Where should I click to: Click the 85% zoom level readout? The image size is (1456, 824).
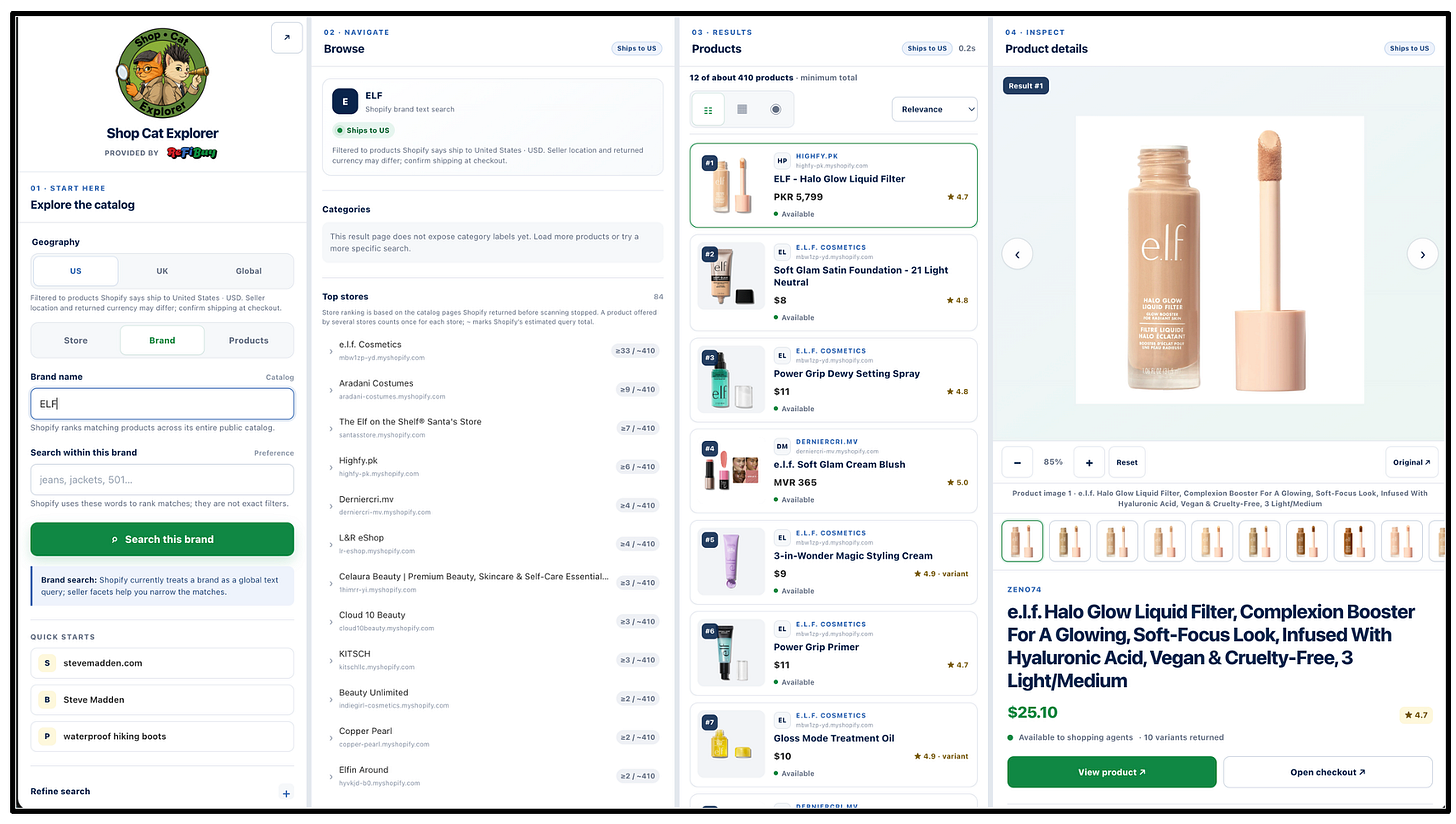pyautogui.click(x=1053, y=462)
